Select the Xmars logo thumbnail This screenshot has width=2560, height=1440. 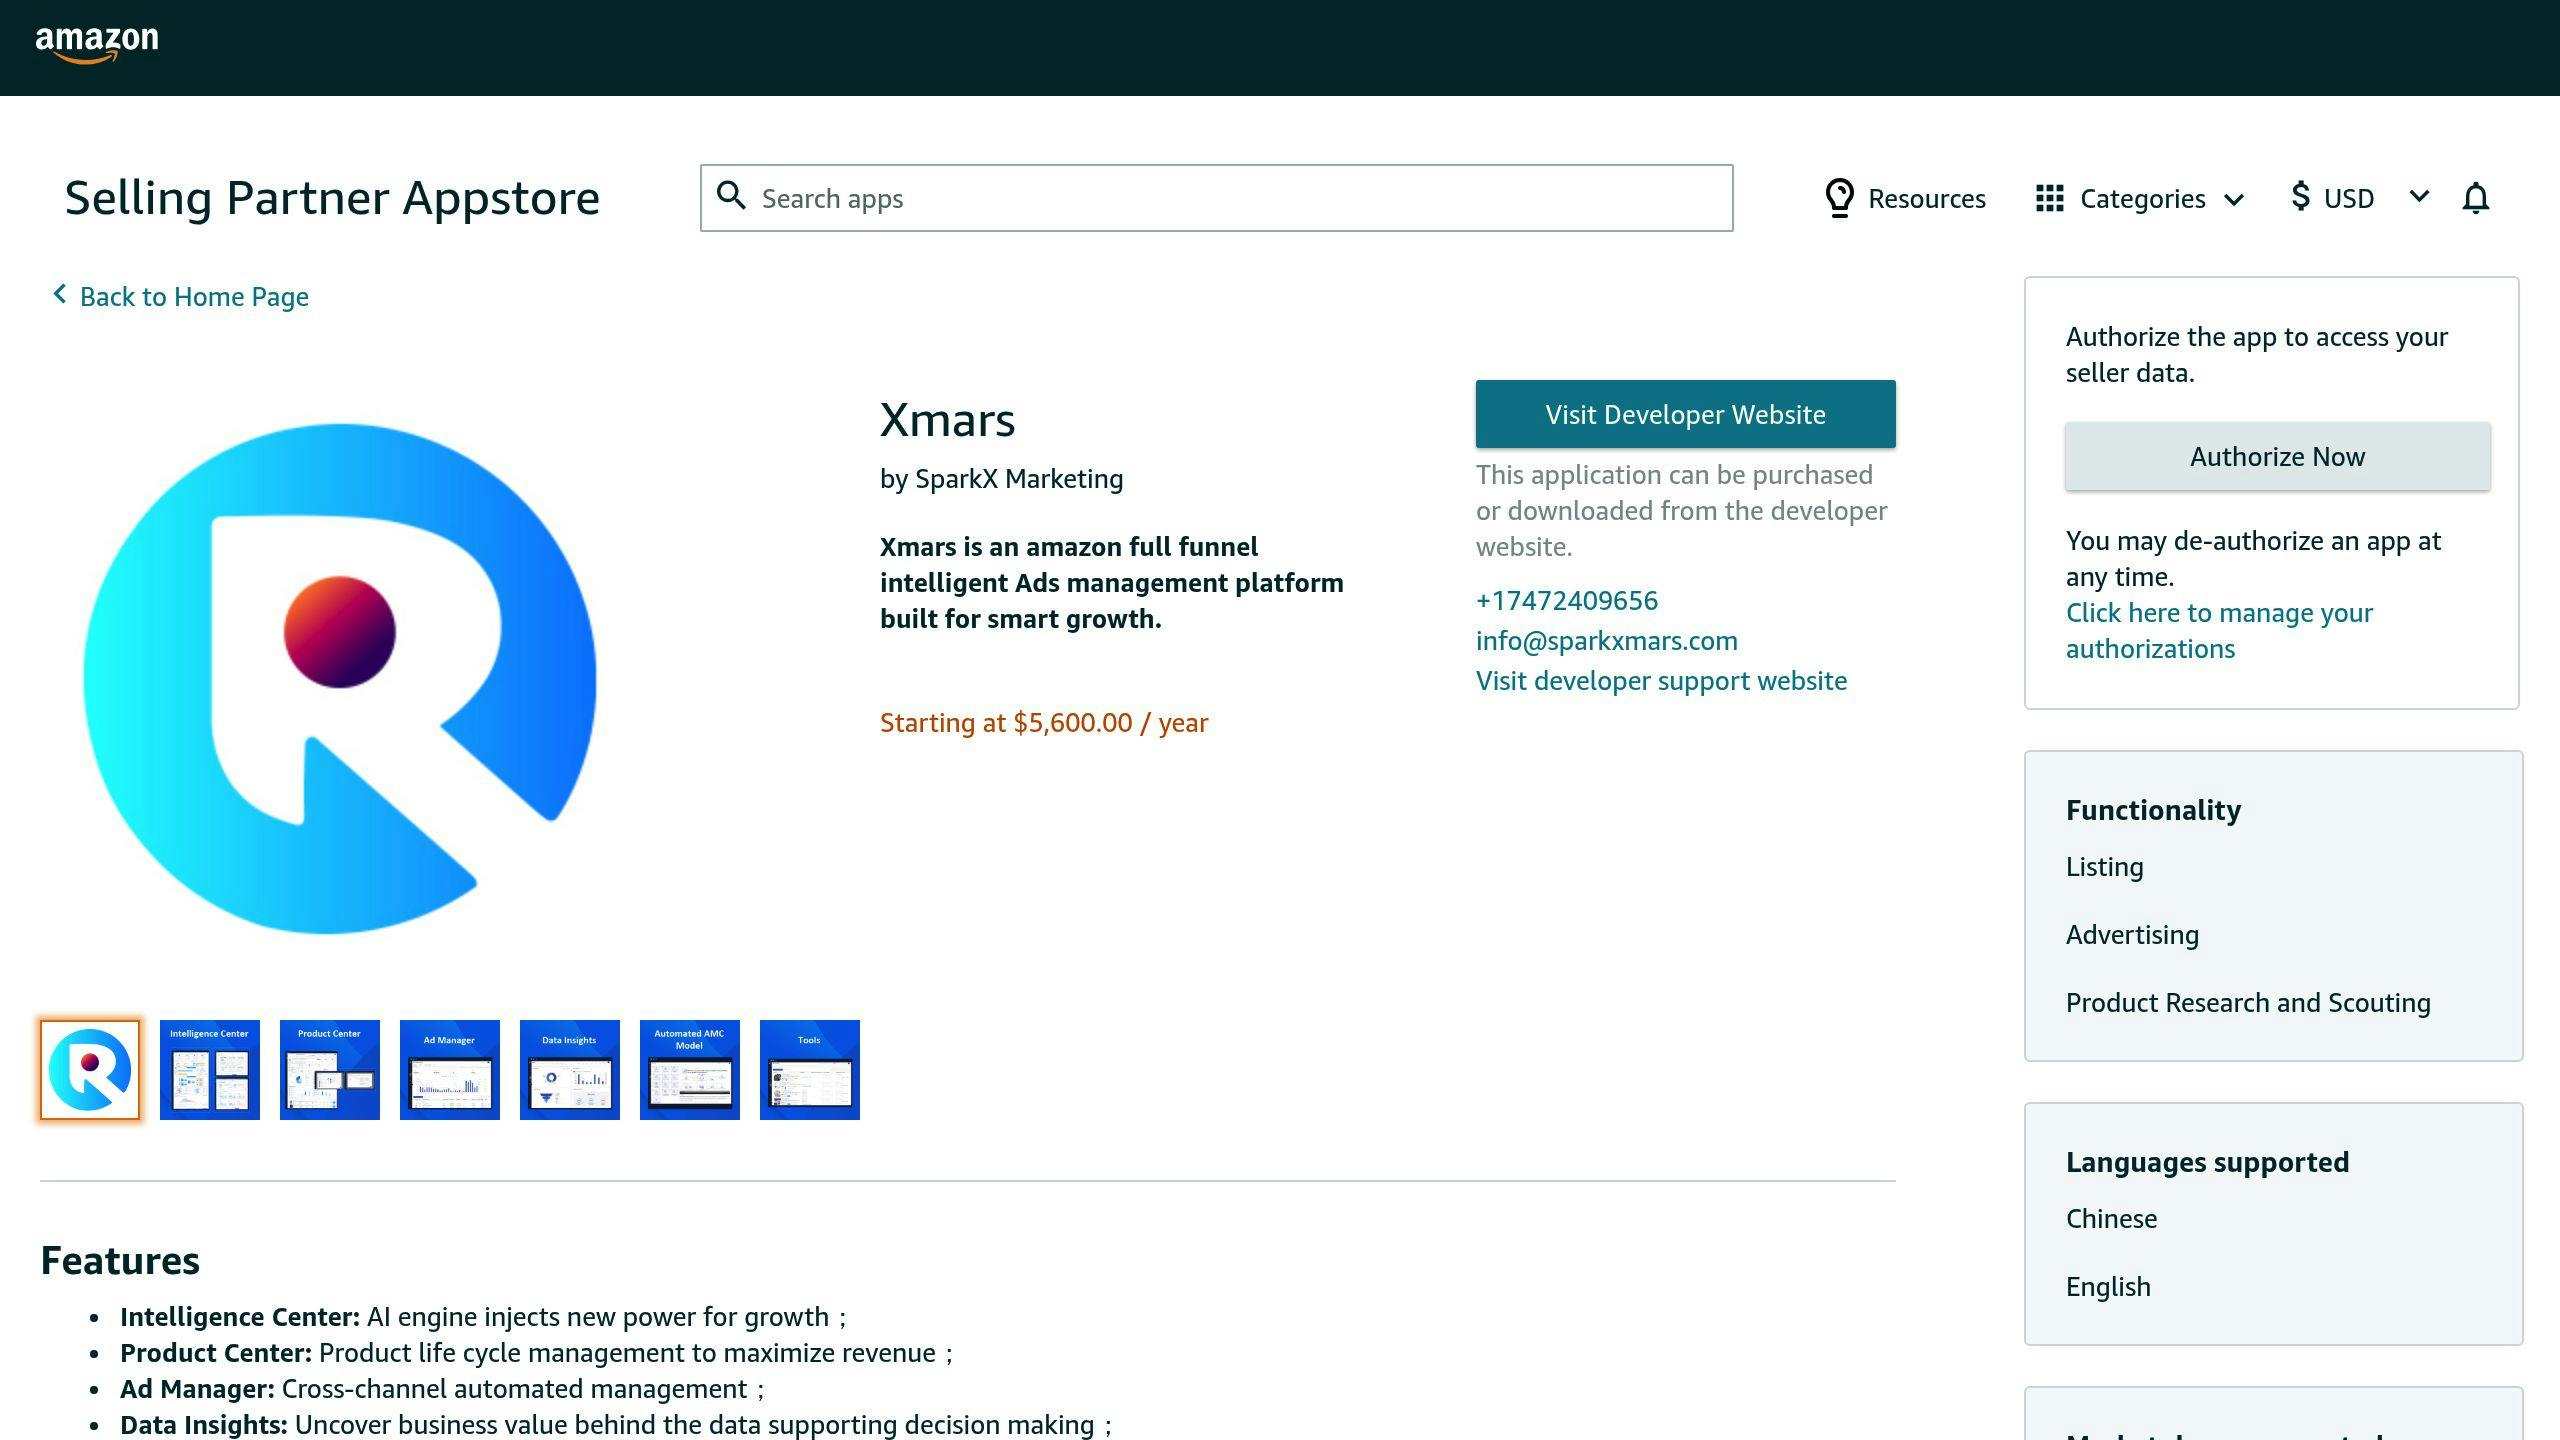90,1069
